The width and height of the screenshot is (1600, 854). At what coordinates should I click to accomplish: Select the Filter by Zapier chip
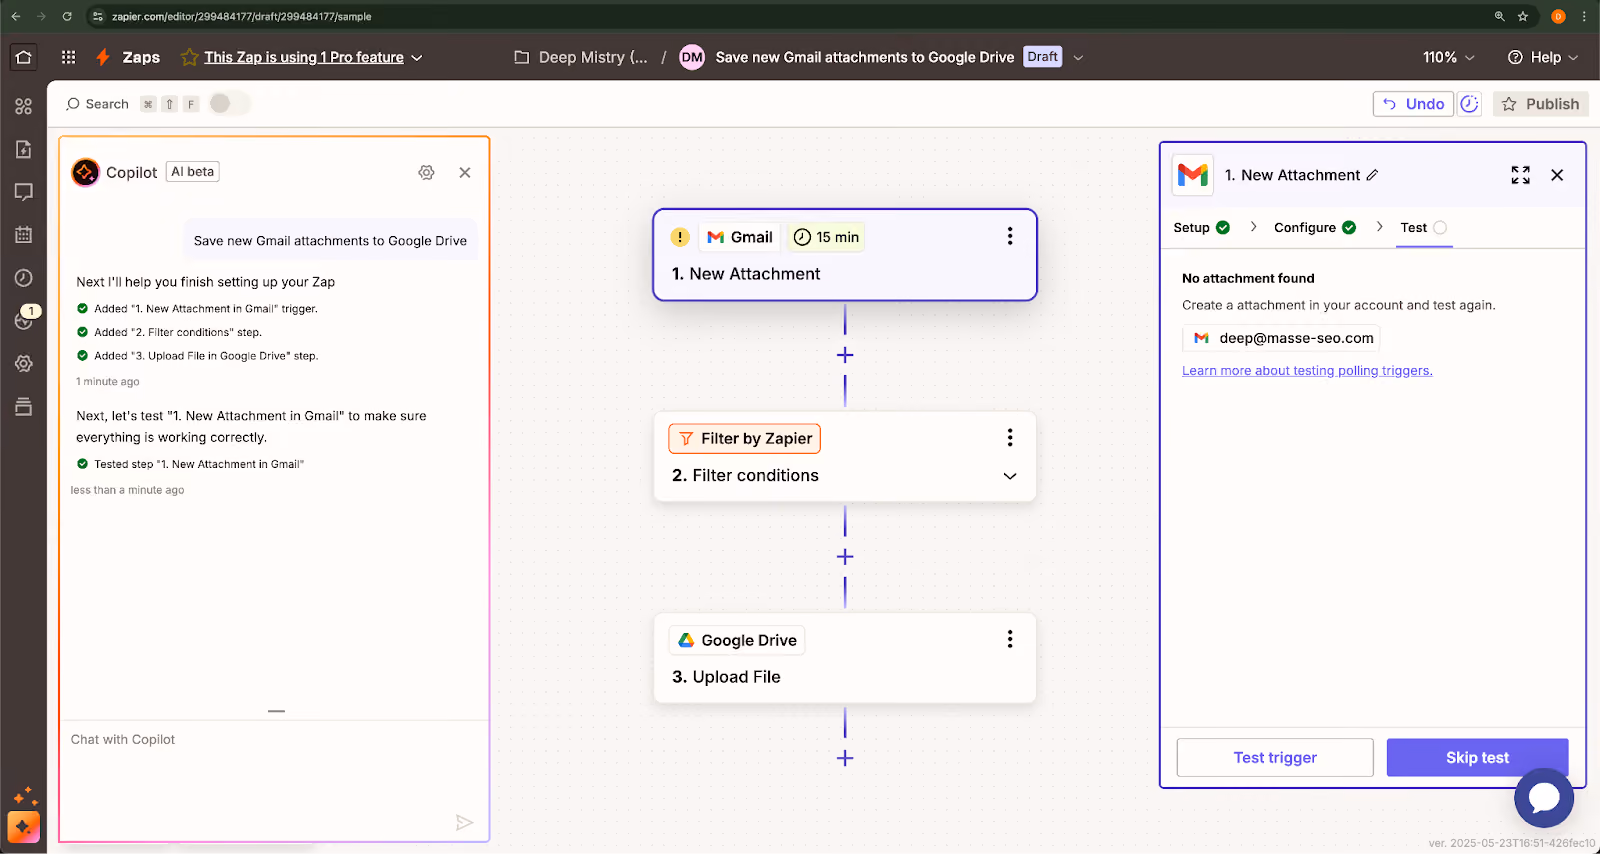click(x=745, y=438)
